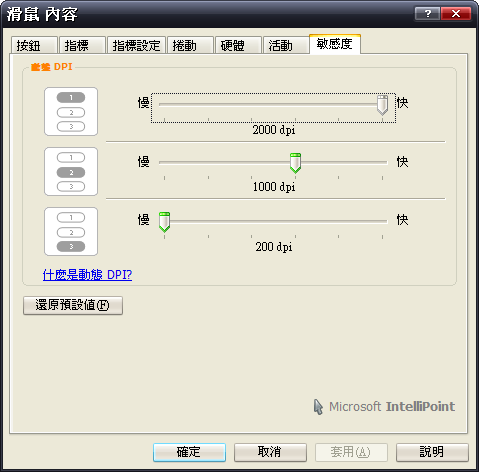Switch to the 按鈕 tab
Viewport: 479px width, 472px height.
34,45
